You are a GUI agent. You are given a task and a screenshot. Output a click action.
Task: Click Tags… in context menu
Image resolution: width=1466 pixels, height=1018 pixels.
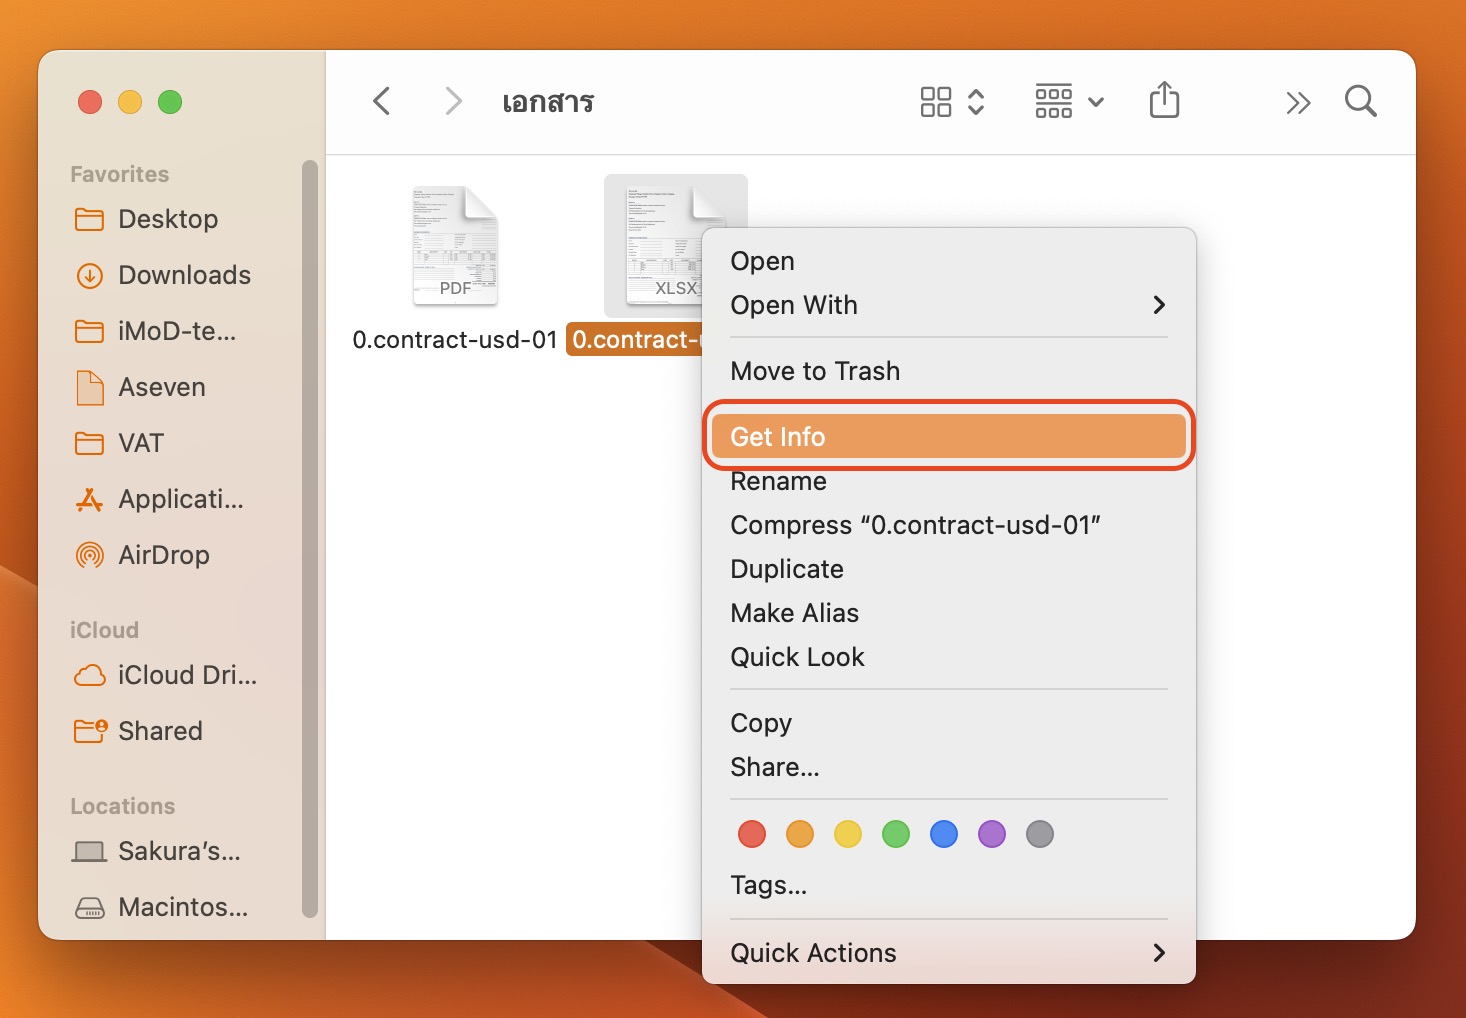(x=768, y=885)
